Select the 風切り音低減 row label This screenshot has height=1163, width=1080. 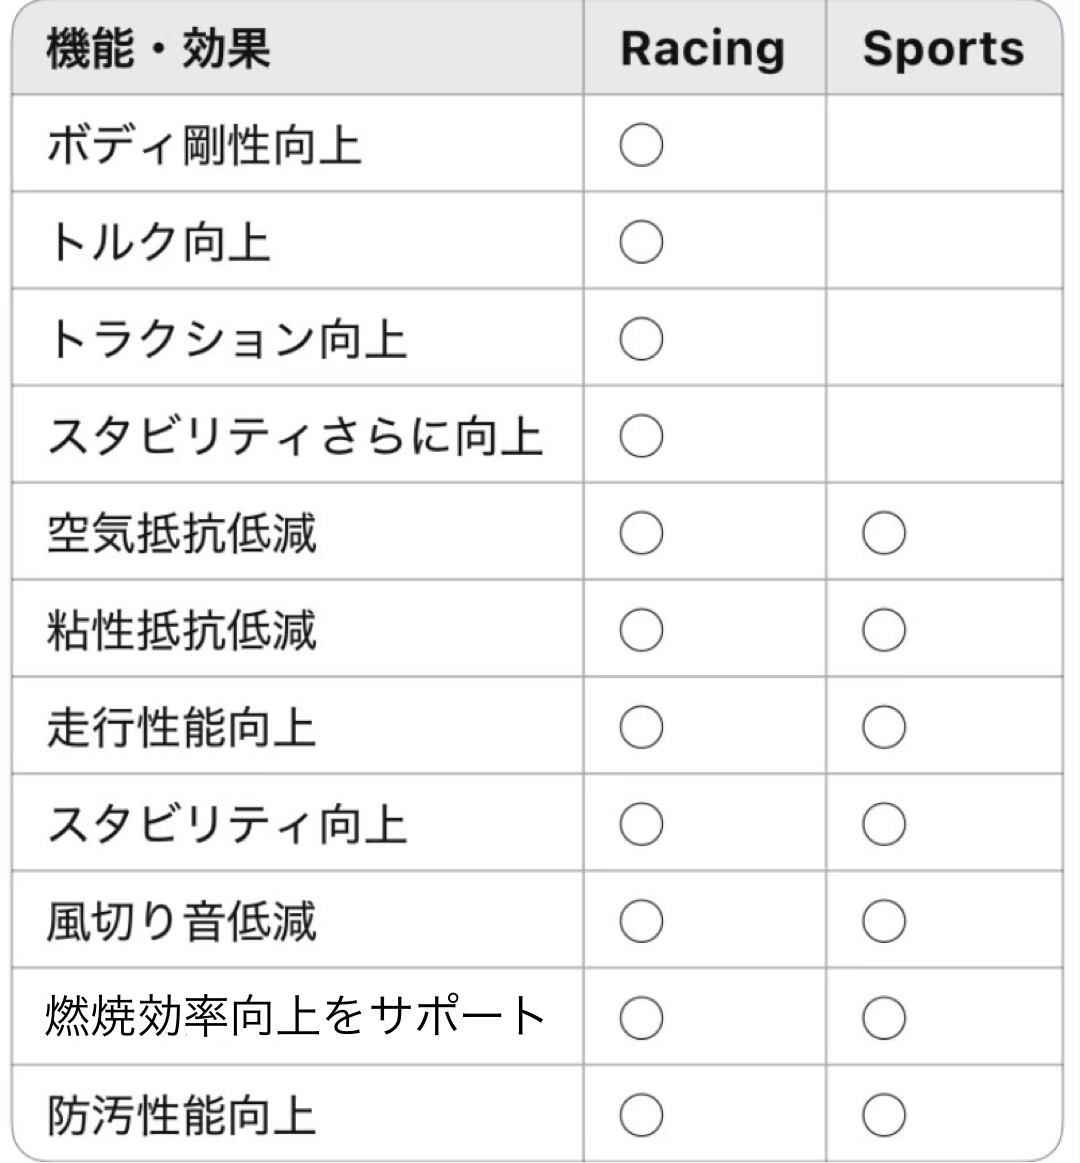pos(181,922)
